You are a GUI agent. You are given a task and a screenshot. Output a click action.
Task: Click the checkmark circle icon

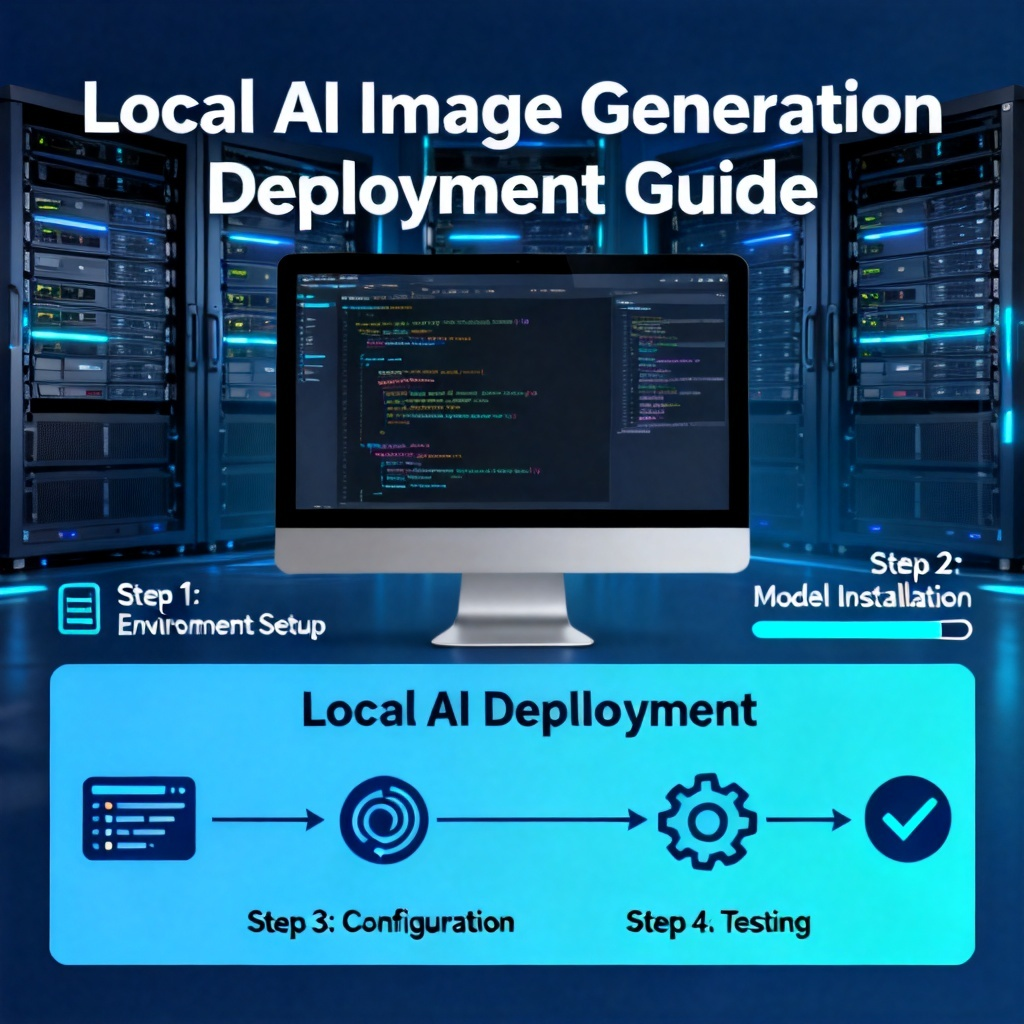908,819
